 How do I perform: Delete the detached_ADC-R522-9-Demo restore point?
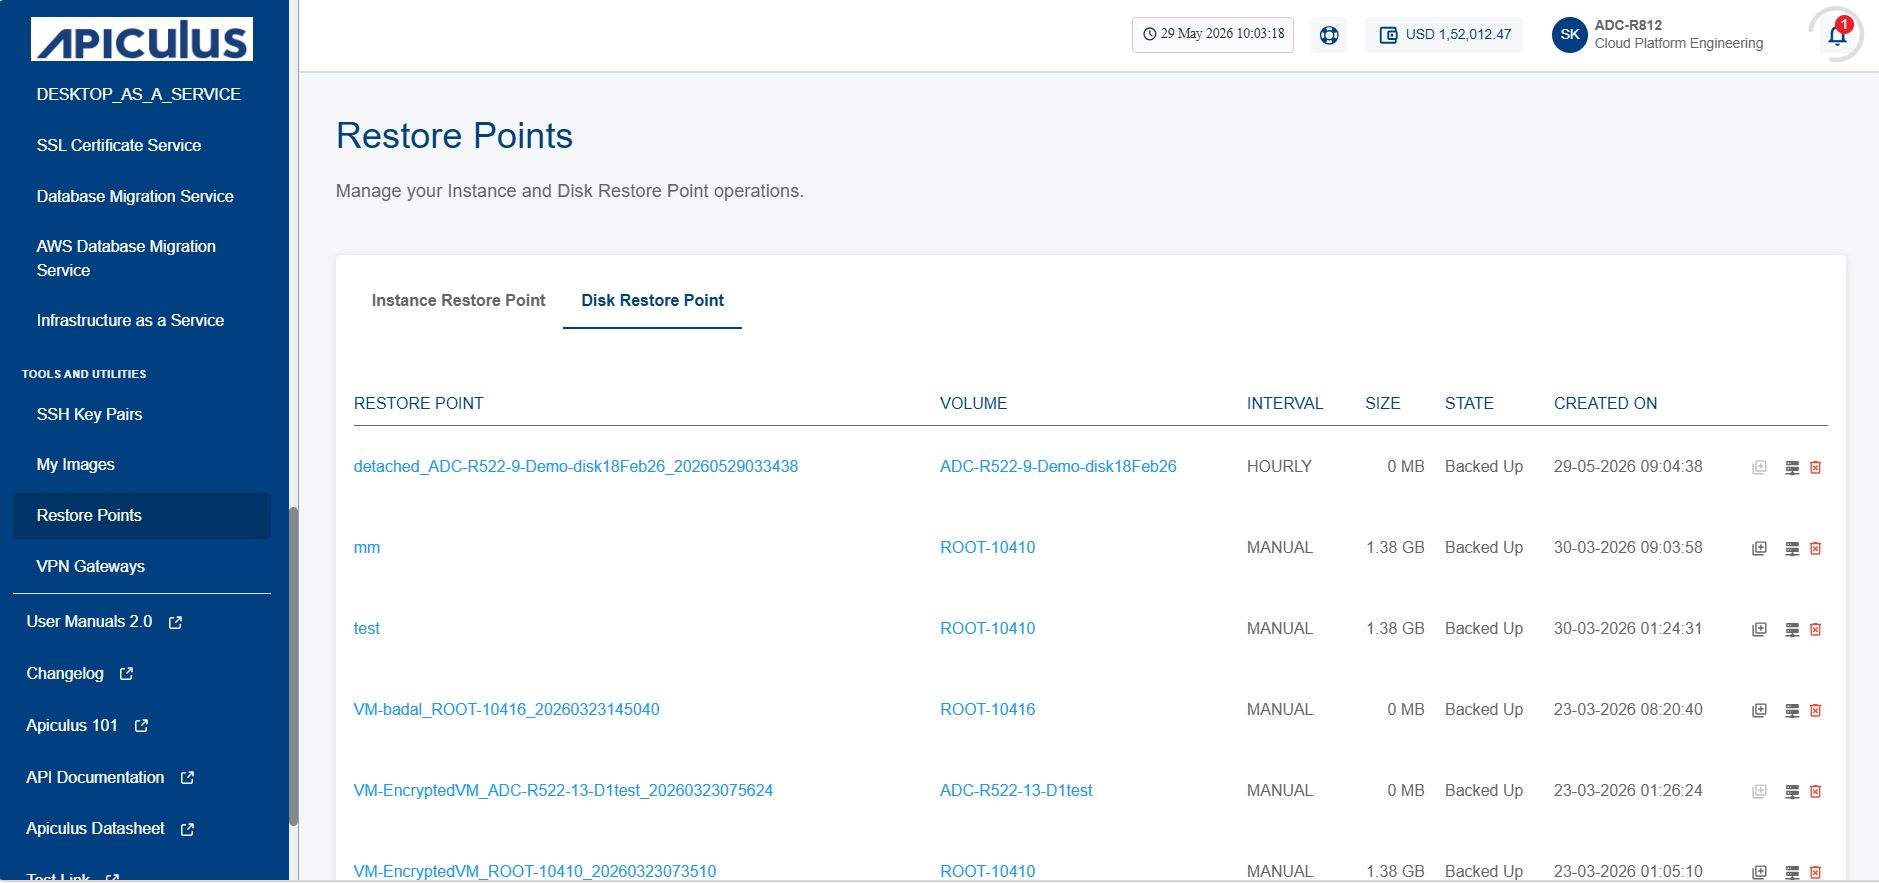(1816, 467)
